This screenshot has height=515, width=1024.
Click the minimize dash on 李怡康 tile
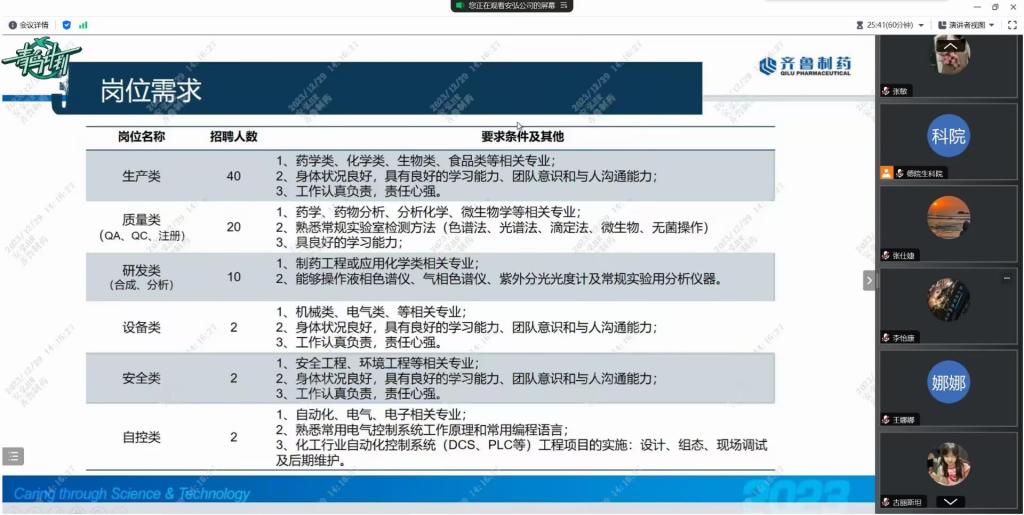pyautogui.click(x=1006, y=278)
